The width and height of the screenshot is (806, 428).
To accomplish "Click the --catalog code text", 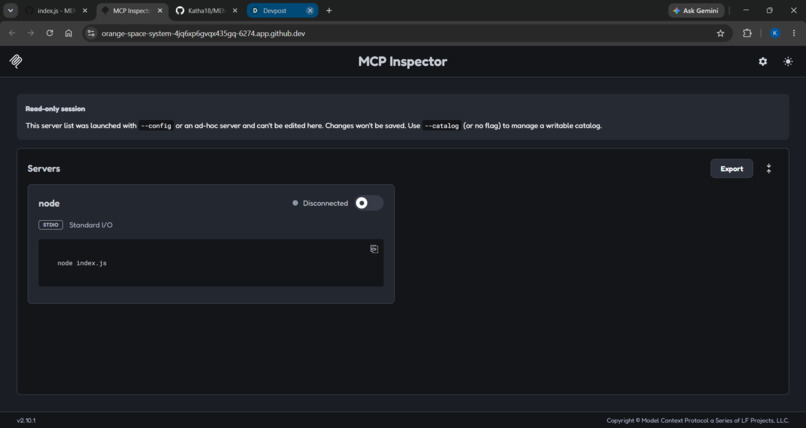I will pyautogui.click(x=442, y=126).
